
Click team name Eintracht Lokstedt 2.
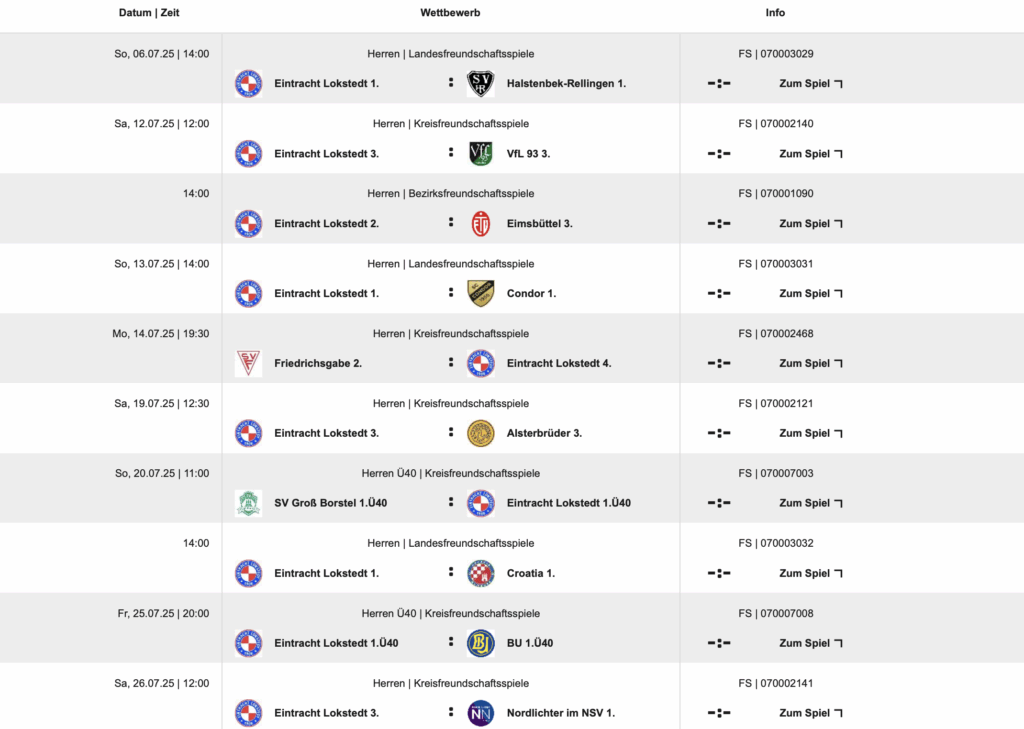pyautogui.click(x=327, y=223)
